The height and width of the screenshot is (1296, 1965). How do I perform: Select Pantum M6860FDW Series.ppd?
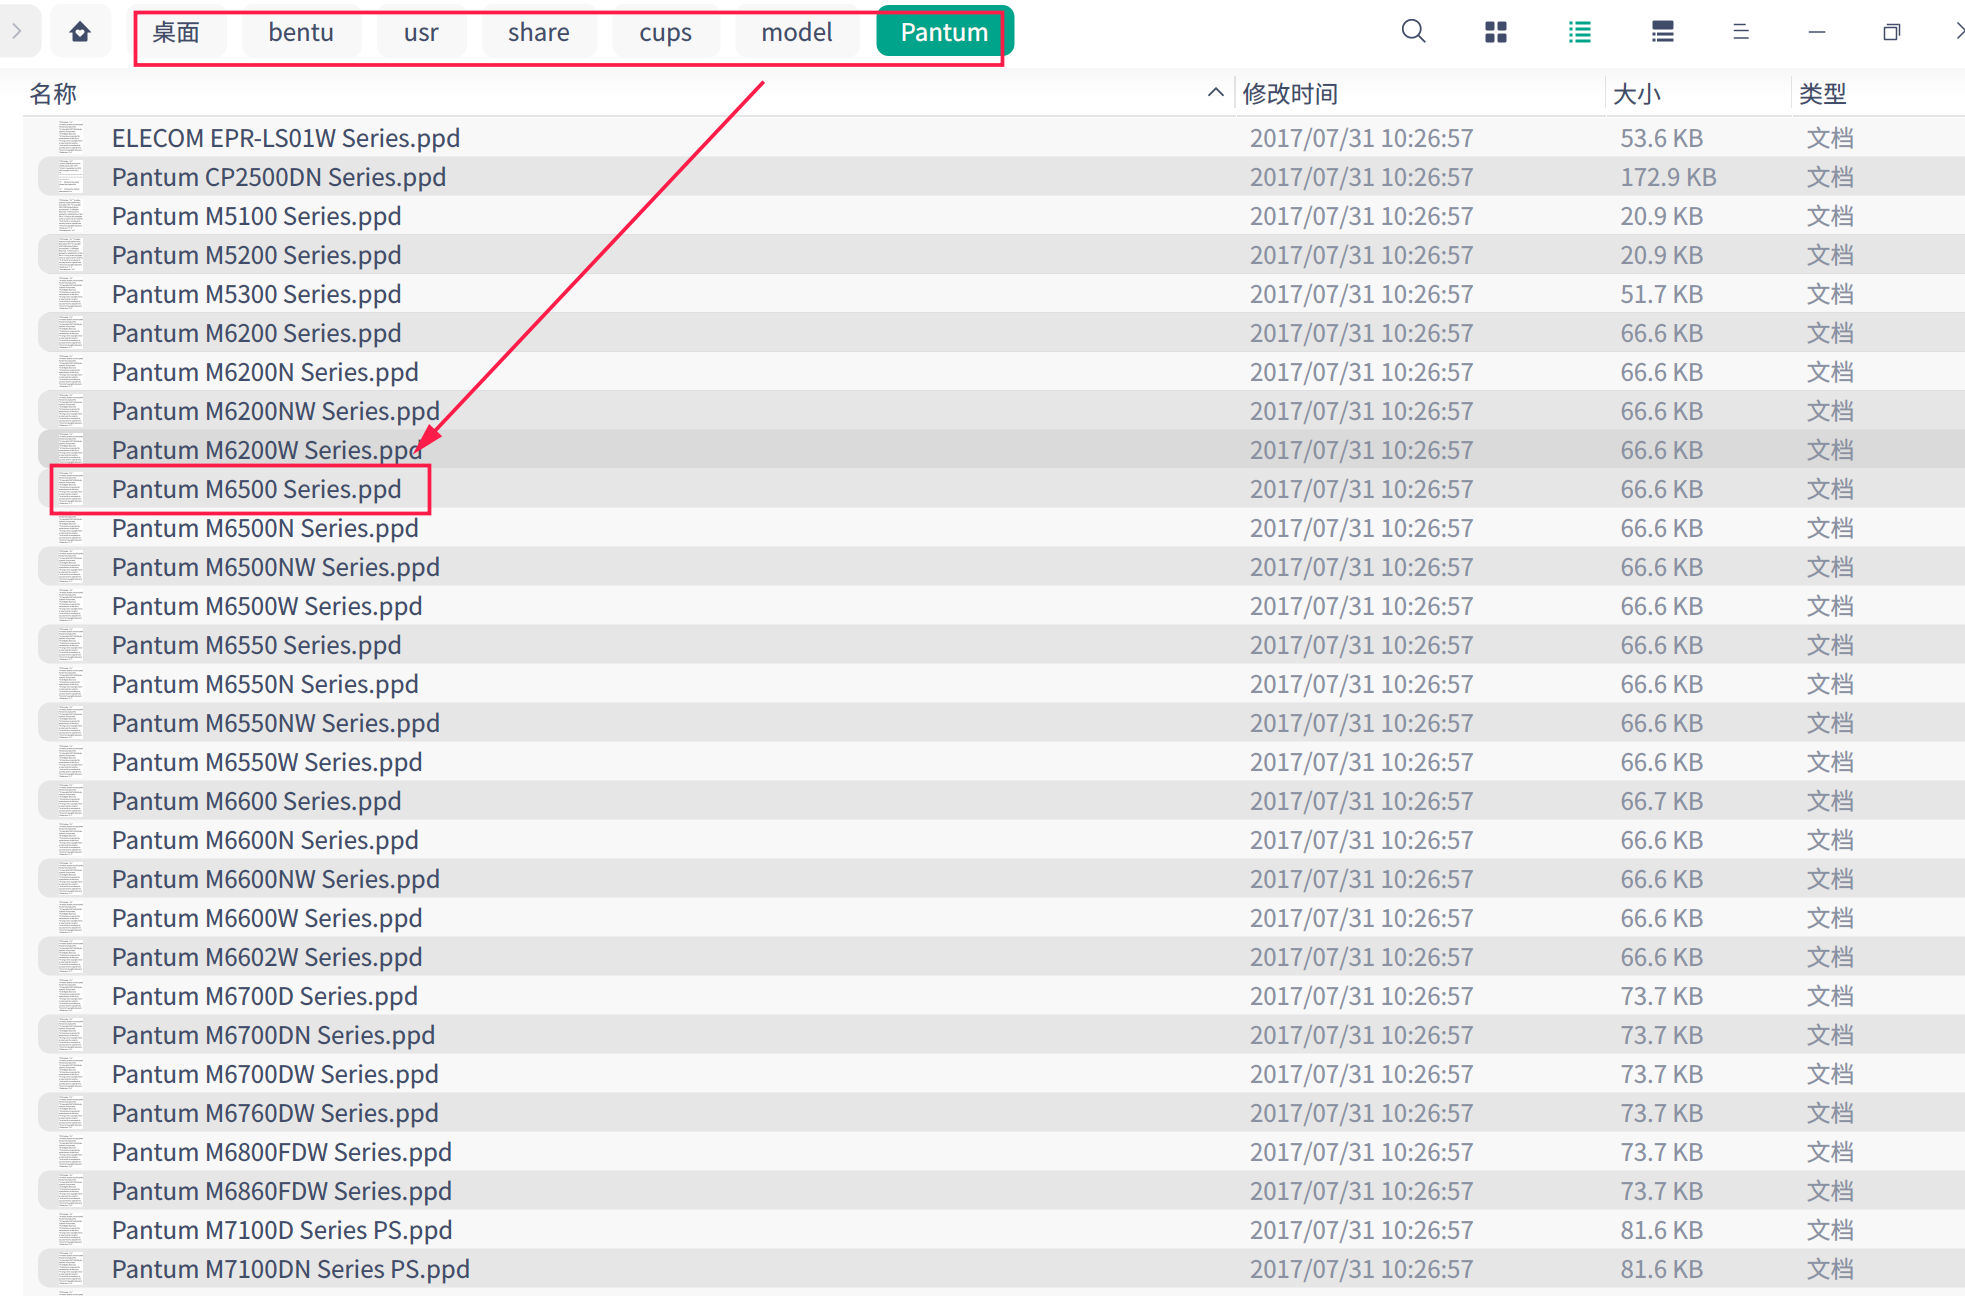pyautogui.click(x=282, y=1191)
